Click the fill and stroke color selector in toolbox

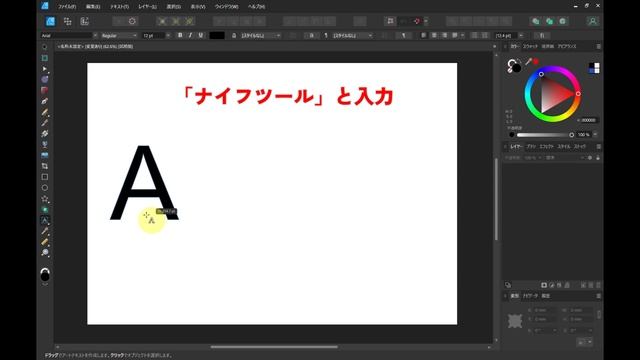tap(45, 274)
